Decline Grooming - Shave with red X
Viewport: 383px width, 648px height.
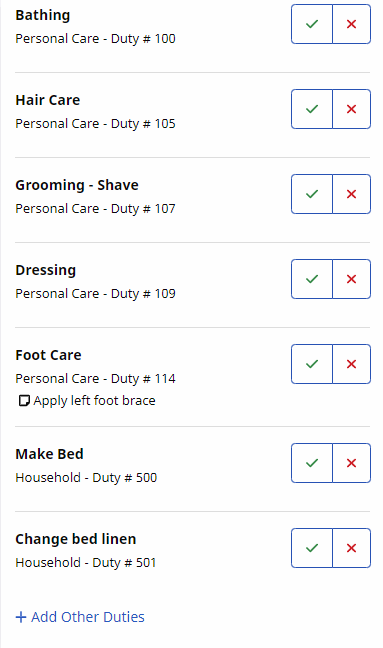point(352,194)
